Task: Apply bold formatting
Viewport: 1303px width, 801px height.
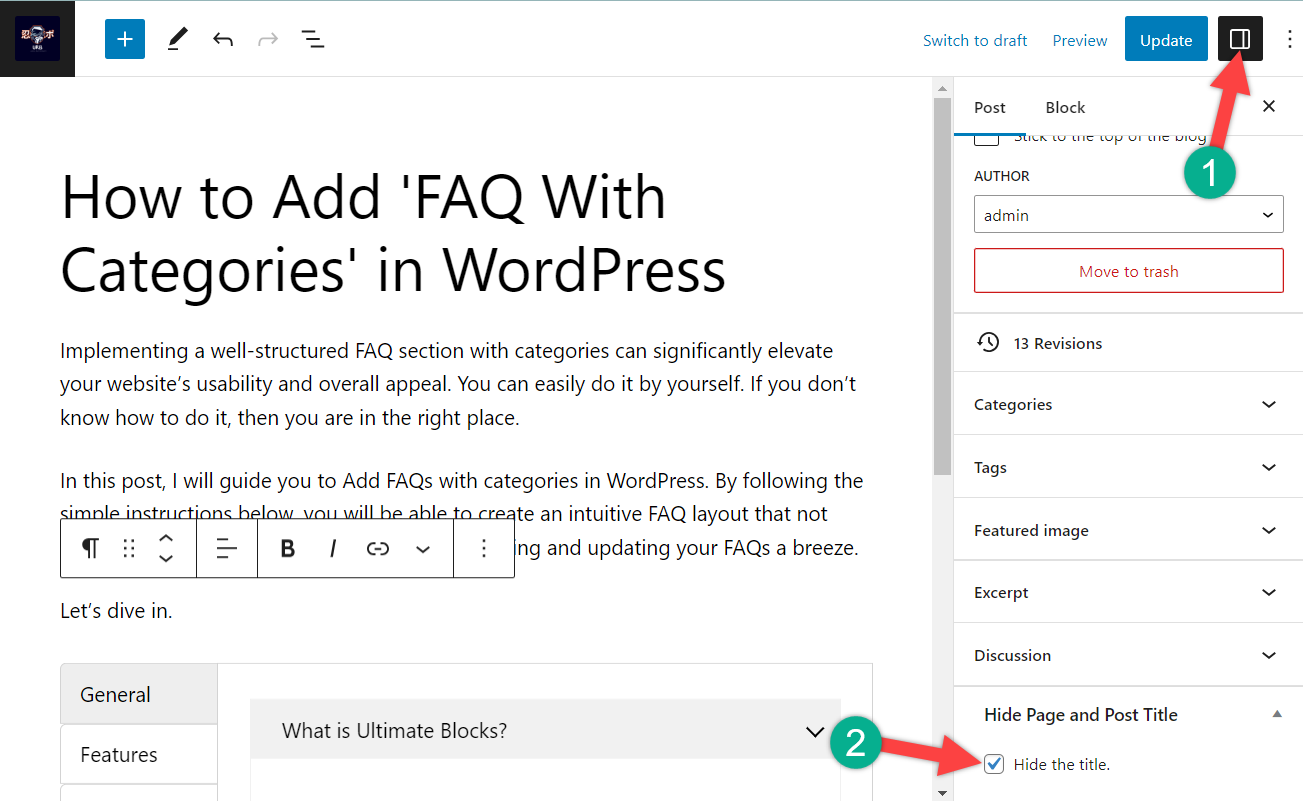Action: tap(288, 548)
